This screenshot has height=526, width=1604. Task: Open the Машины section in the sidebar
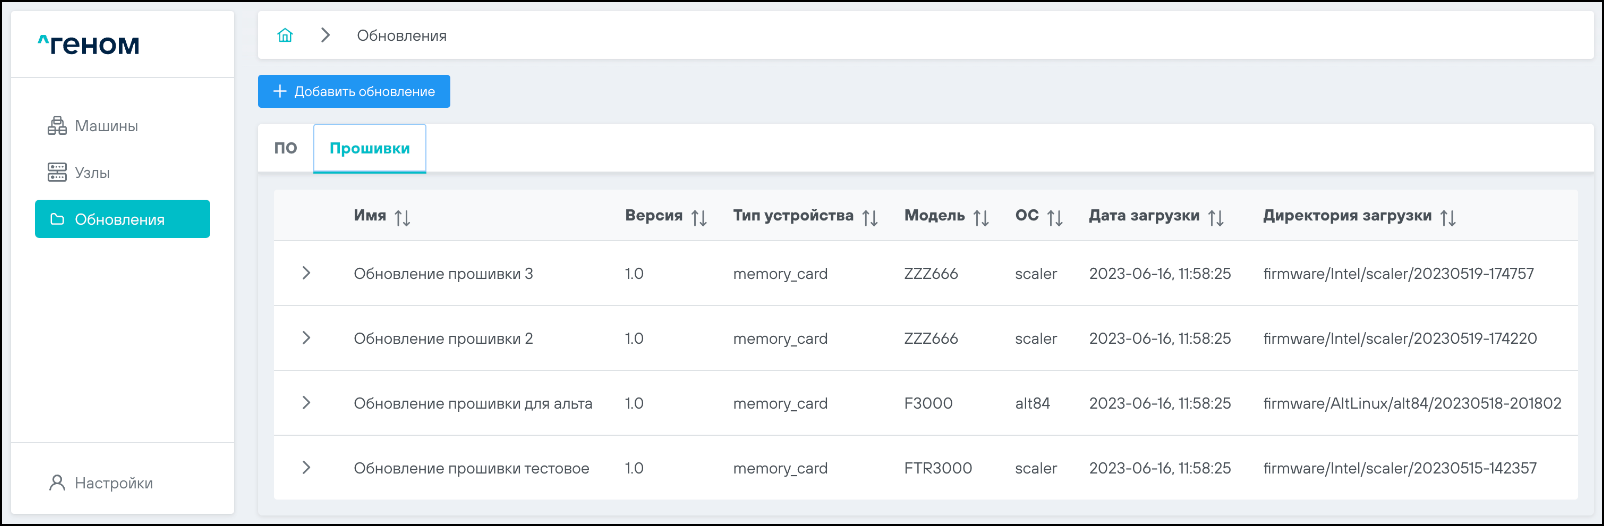click(x=106, y=126)
